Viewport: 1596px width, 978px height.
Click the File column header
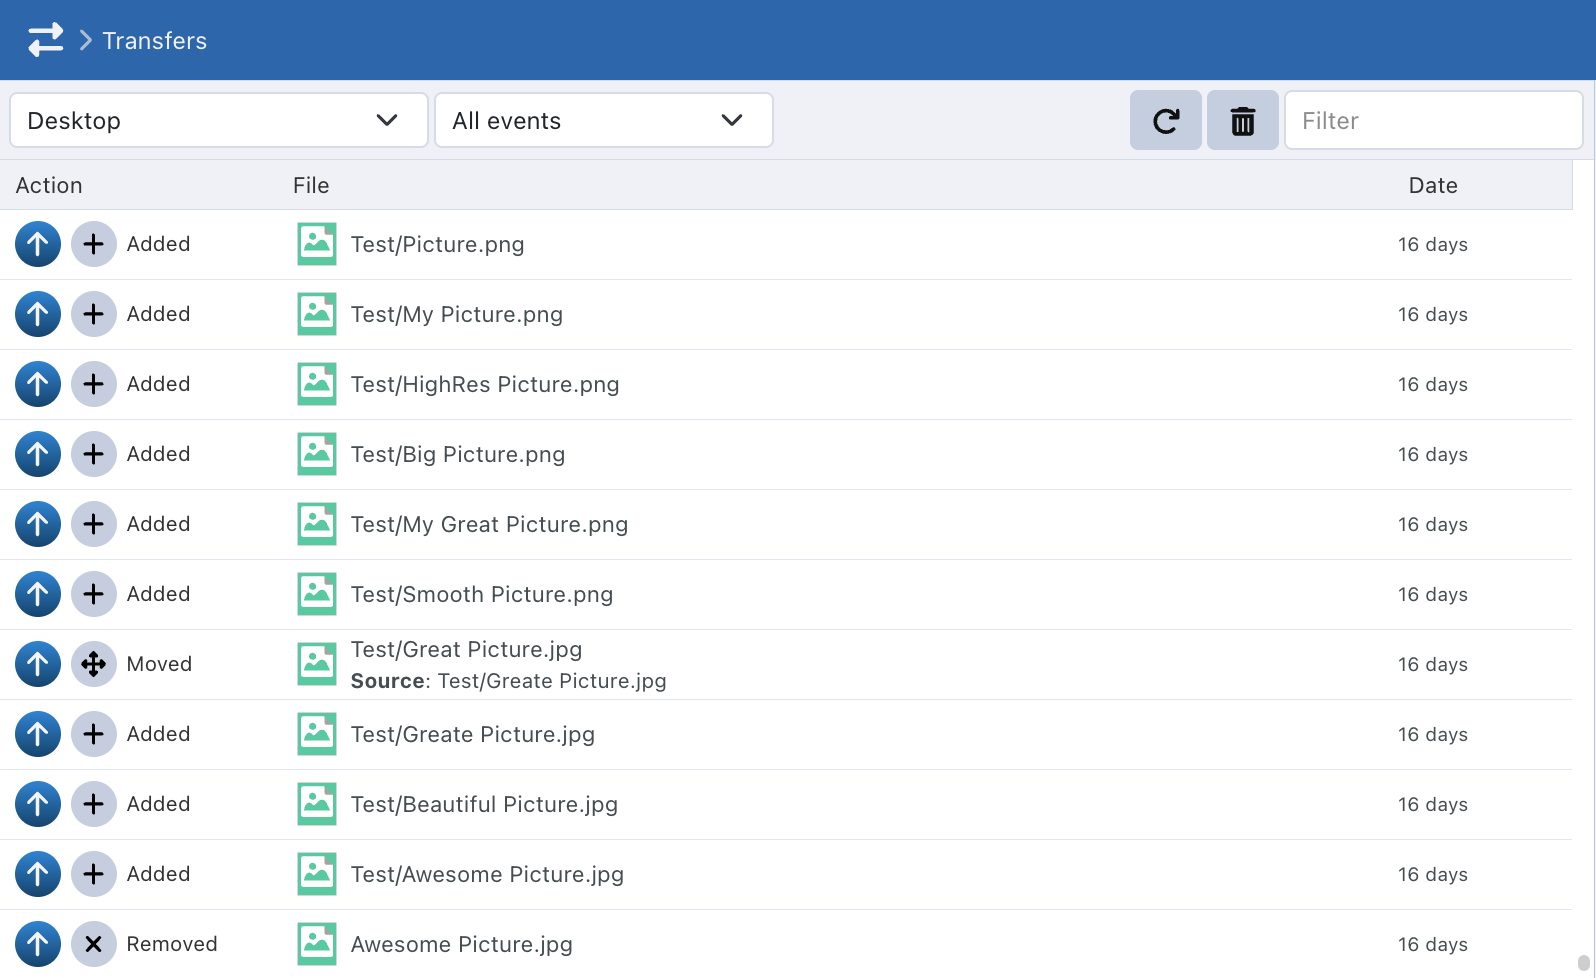311,185
